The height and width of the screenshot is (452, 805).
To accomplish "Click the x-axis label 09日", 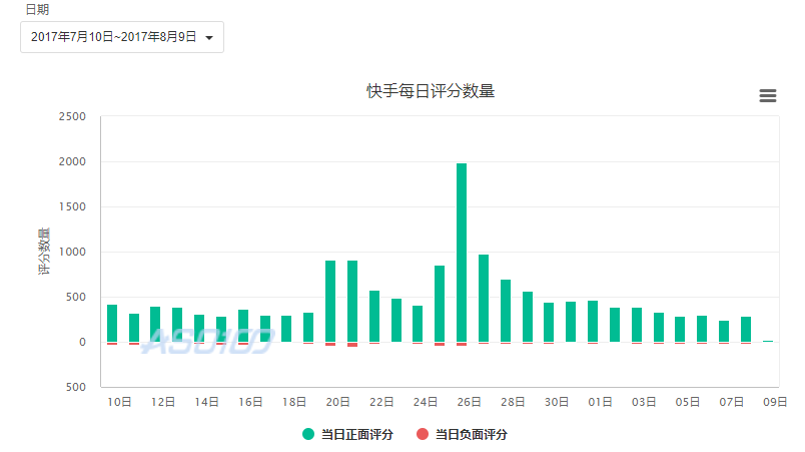I will [775, 402].
